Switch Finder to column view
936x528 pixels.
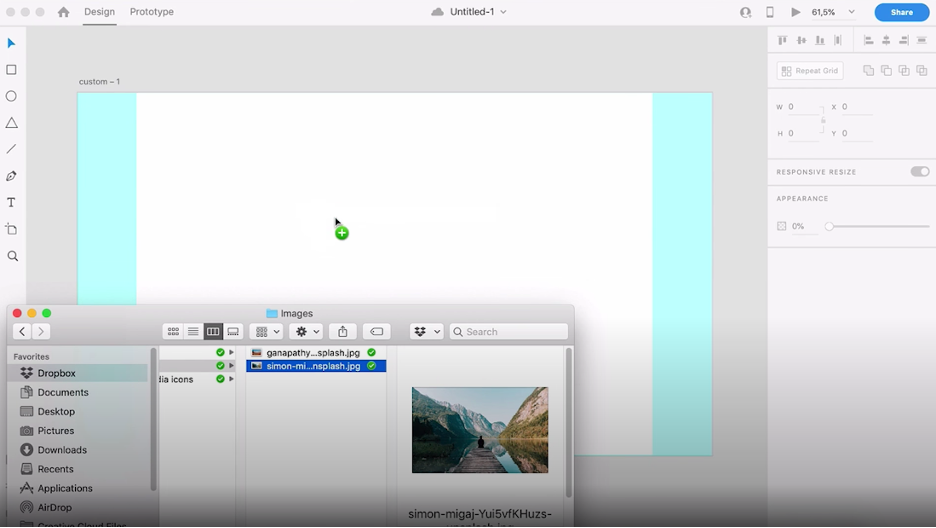point(213,332)
